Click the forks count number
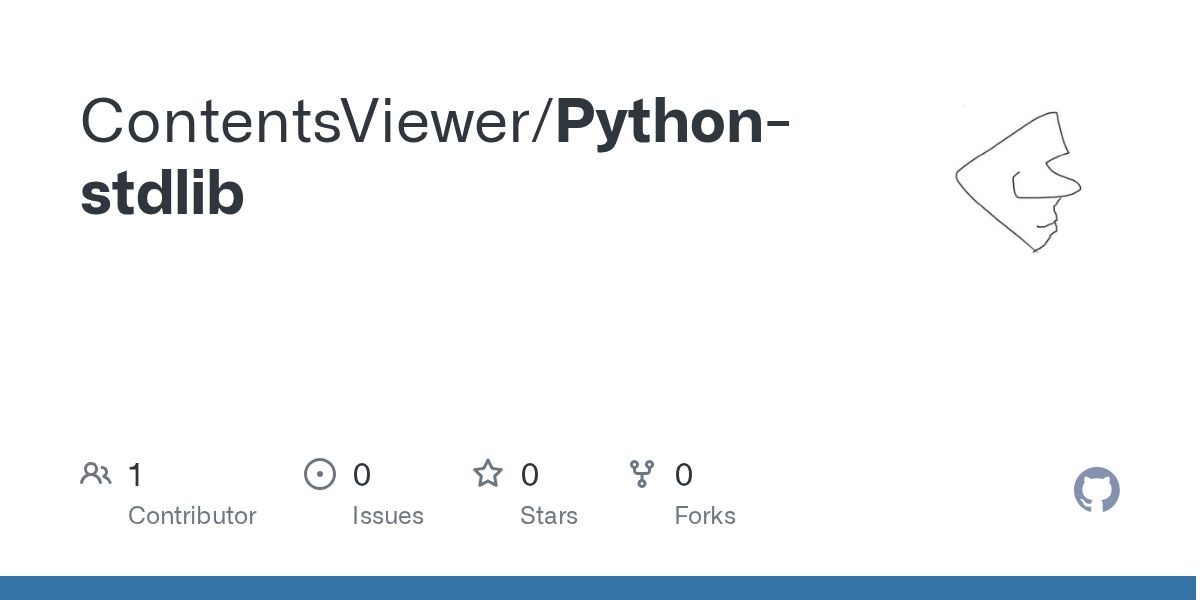 [684, 475]
